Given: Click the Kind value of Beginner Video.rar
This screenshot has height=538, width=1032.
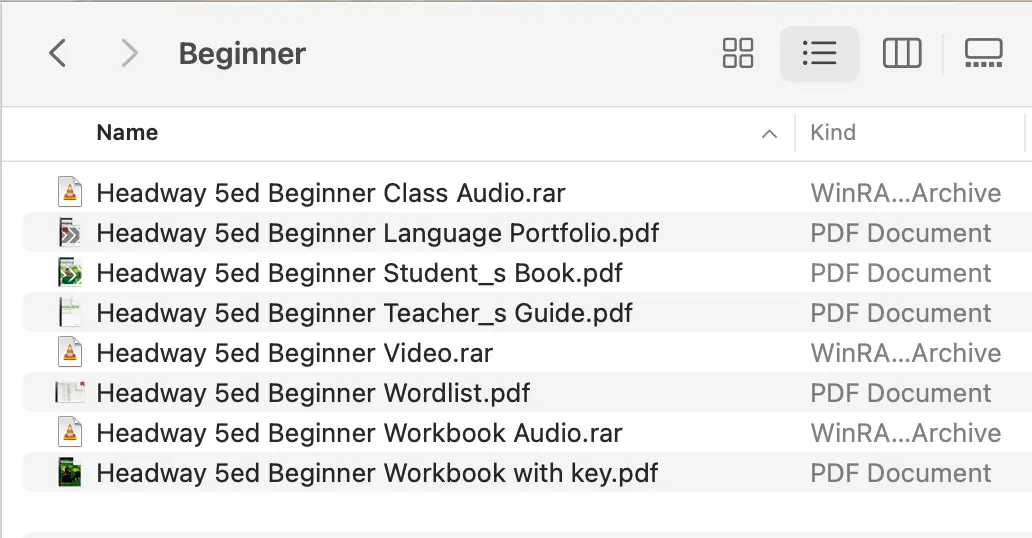Looking at the screenshot, I should 906,353.
